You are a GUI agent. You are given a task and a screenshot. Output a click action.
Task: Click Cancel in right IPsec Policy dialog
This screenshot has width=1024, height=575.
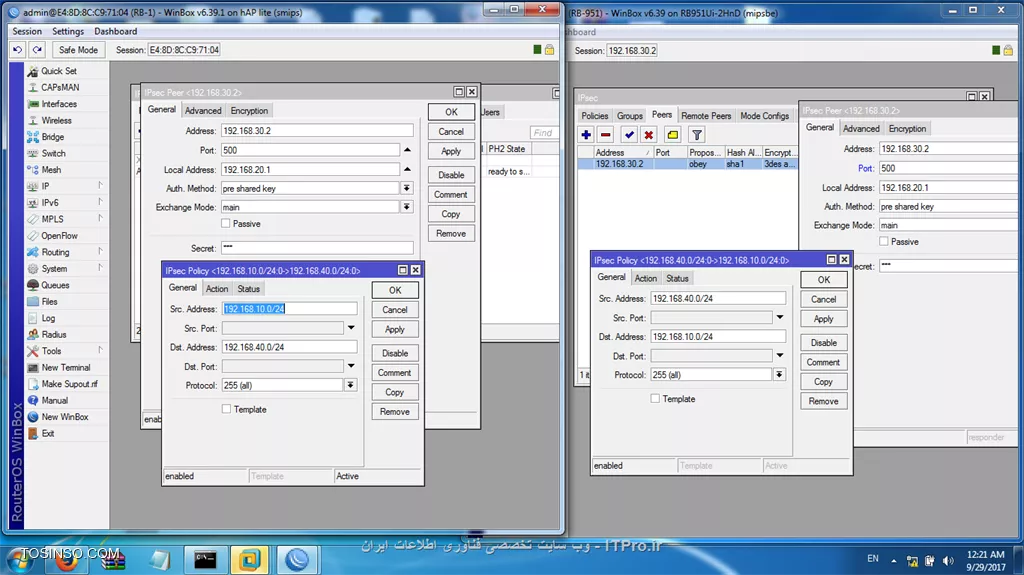(824, 299)
